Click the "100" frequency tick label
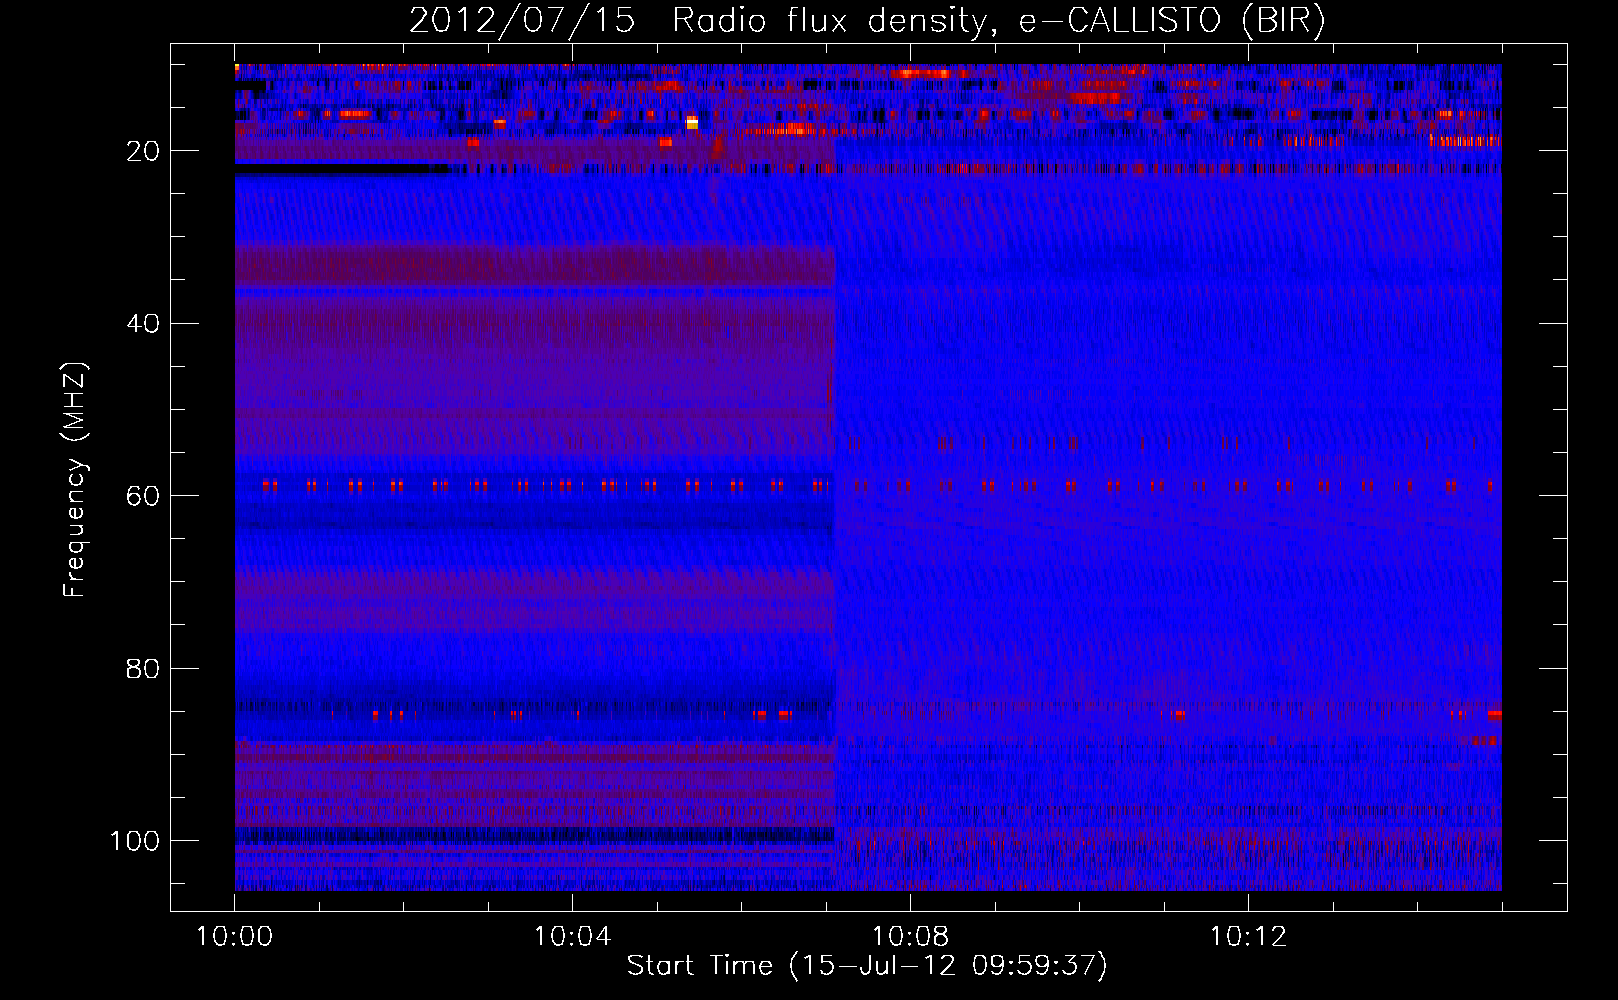1618x1000 pixels. 135,841
